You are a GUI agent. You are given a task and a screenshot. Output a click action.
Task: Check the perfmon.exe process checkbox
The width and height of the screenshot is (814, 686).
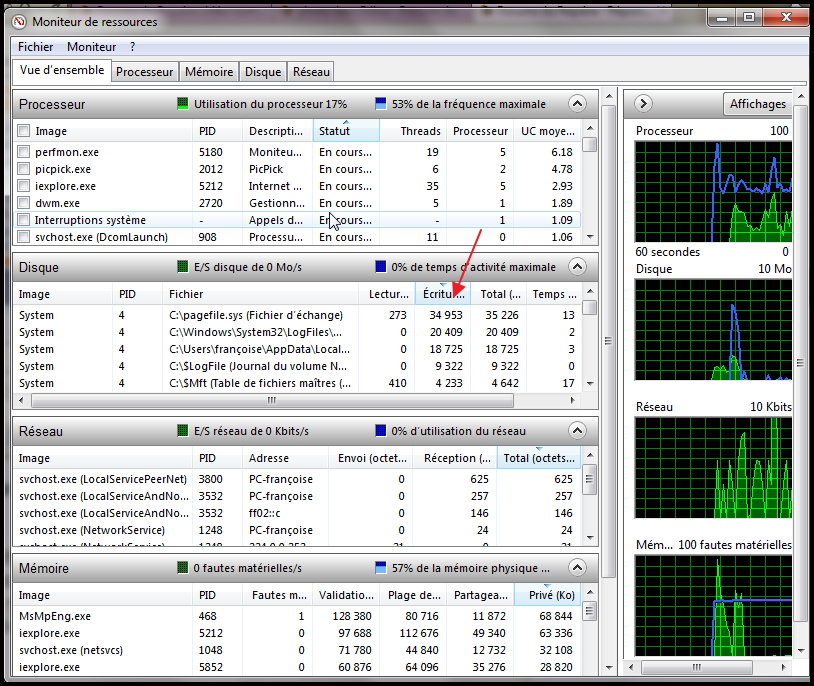point(23,152)
